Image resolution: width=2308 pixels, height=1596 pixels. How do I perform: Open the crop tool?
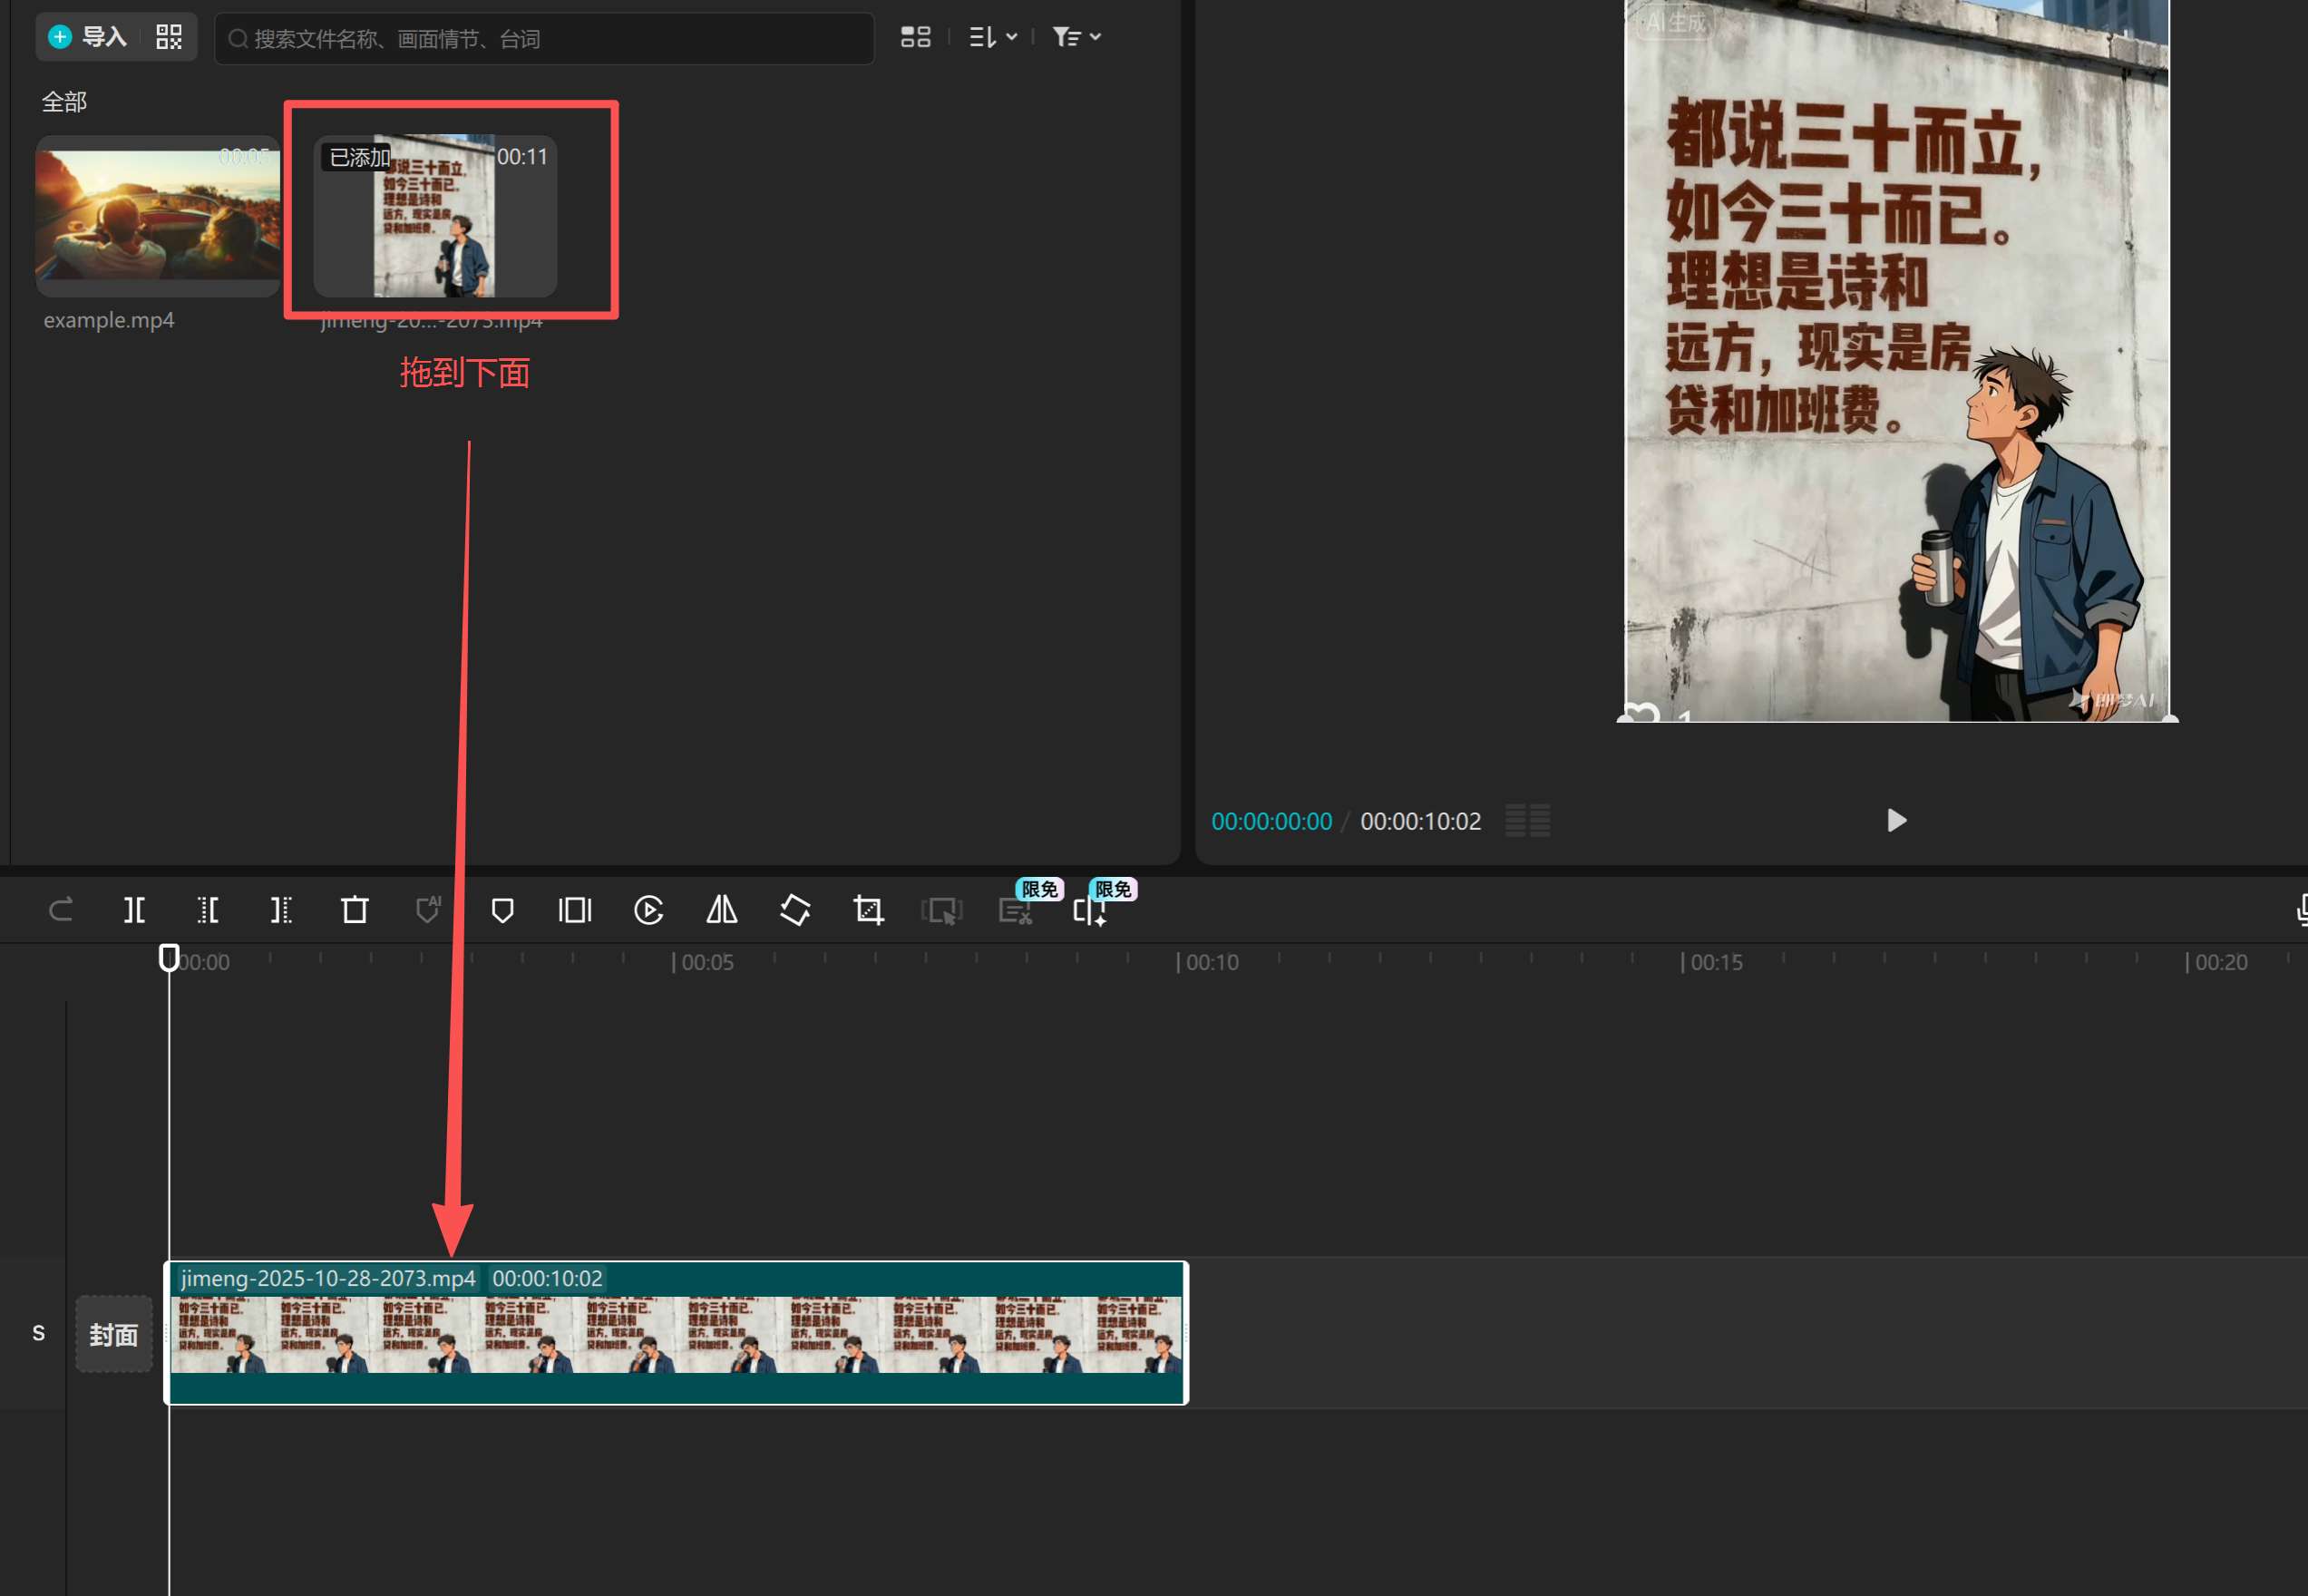pos(868,910)
